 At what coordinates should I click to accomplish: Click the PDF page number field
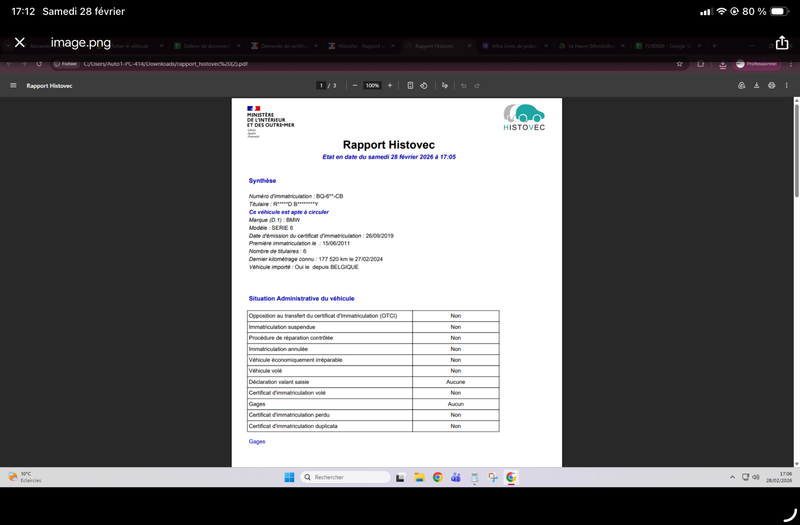tap(321, 86)
